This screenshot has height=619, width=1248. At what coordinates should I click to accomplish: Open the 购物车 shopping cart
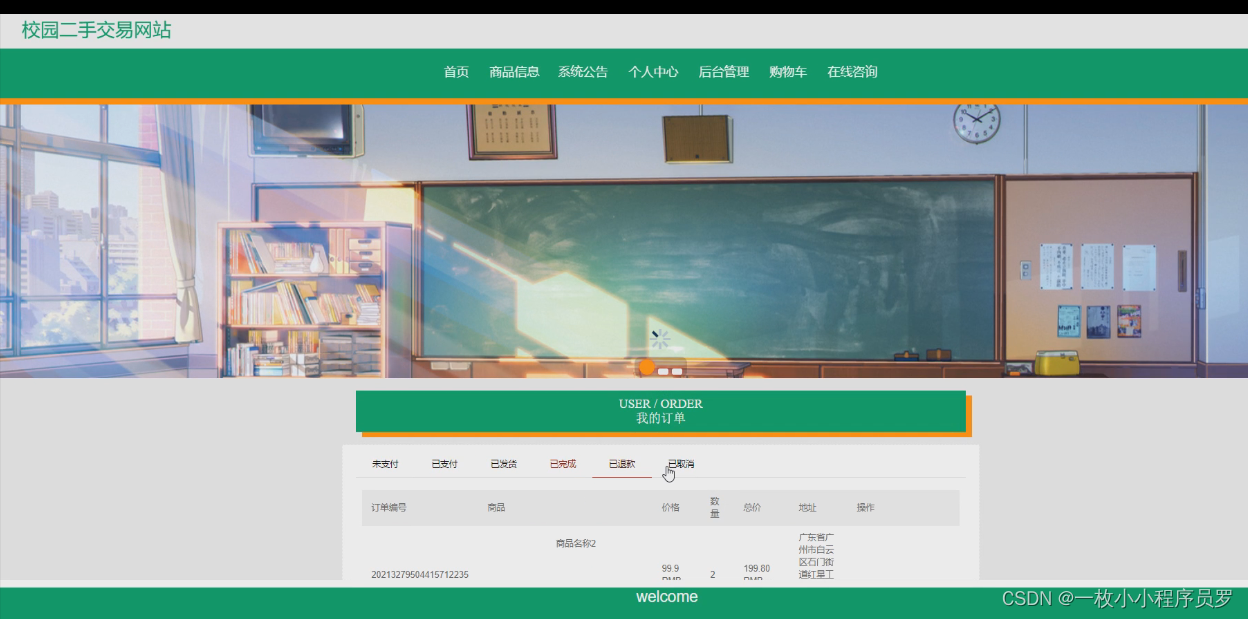click(x=788, y=72)
